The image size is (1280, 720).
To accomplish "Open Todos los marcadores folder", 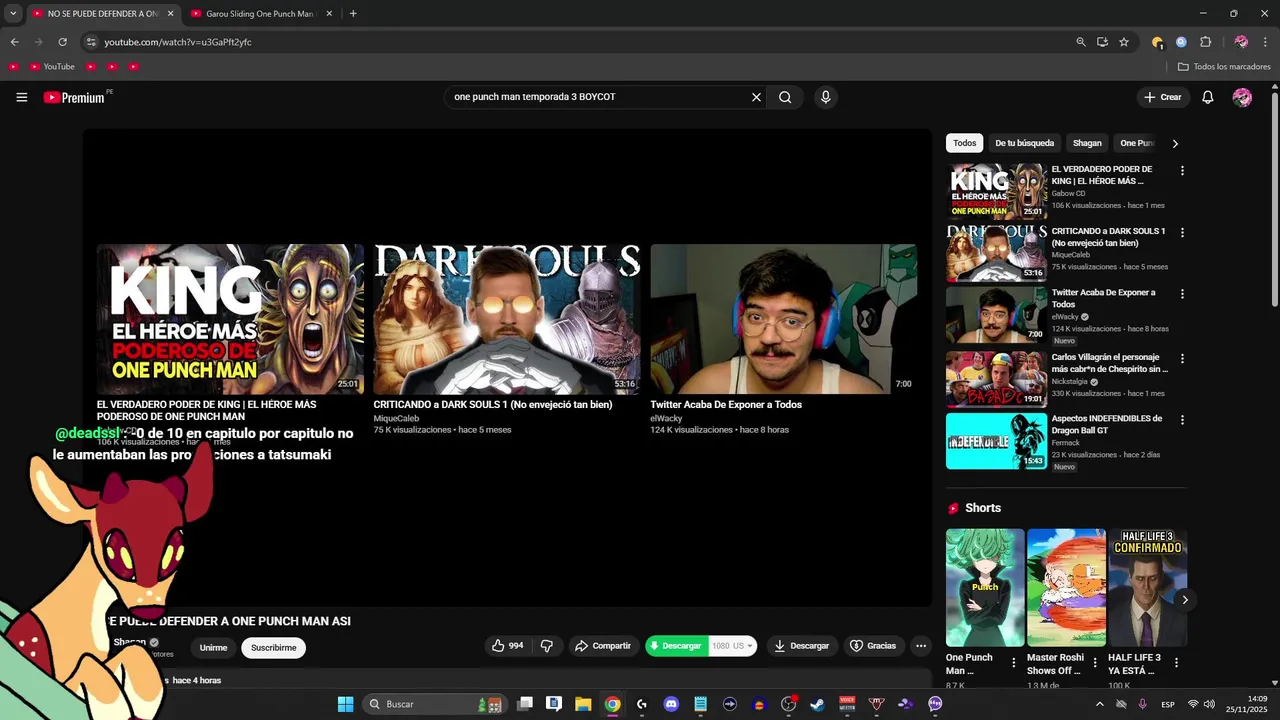I will tap(1224, 67).
